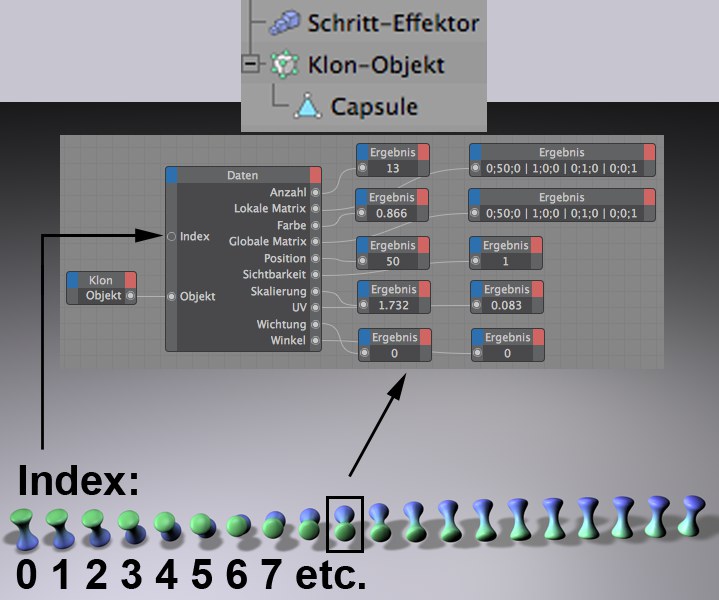Click the Anzahl port label
The image size is (719, 600).
tap(288, 193)
